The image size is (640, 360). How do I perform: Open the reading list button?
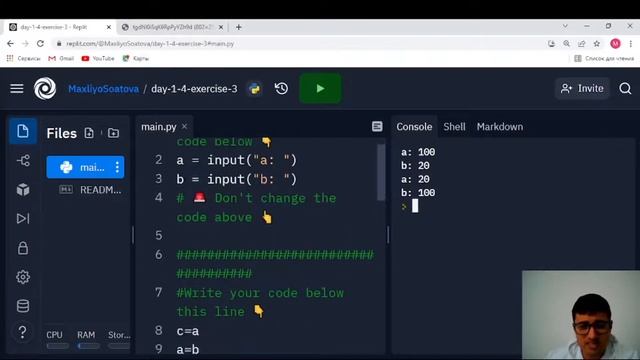(x=604, y=58)
